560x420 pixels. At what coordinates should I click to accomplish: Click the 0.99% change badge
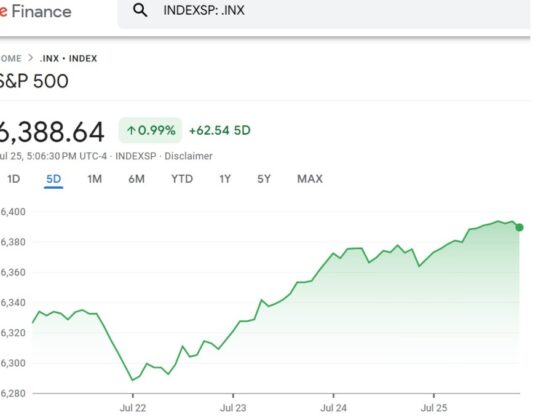pyautogui.click(x=150, y=130)
